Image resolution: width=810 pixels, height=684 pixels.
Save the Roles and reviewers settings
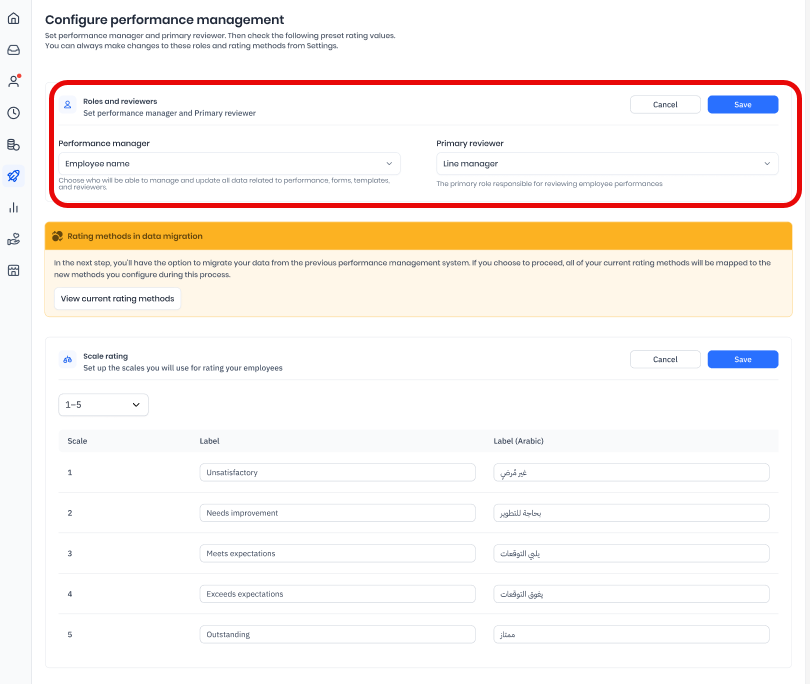click(x=742, y=105)
